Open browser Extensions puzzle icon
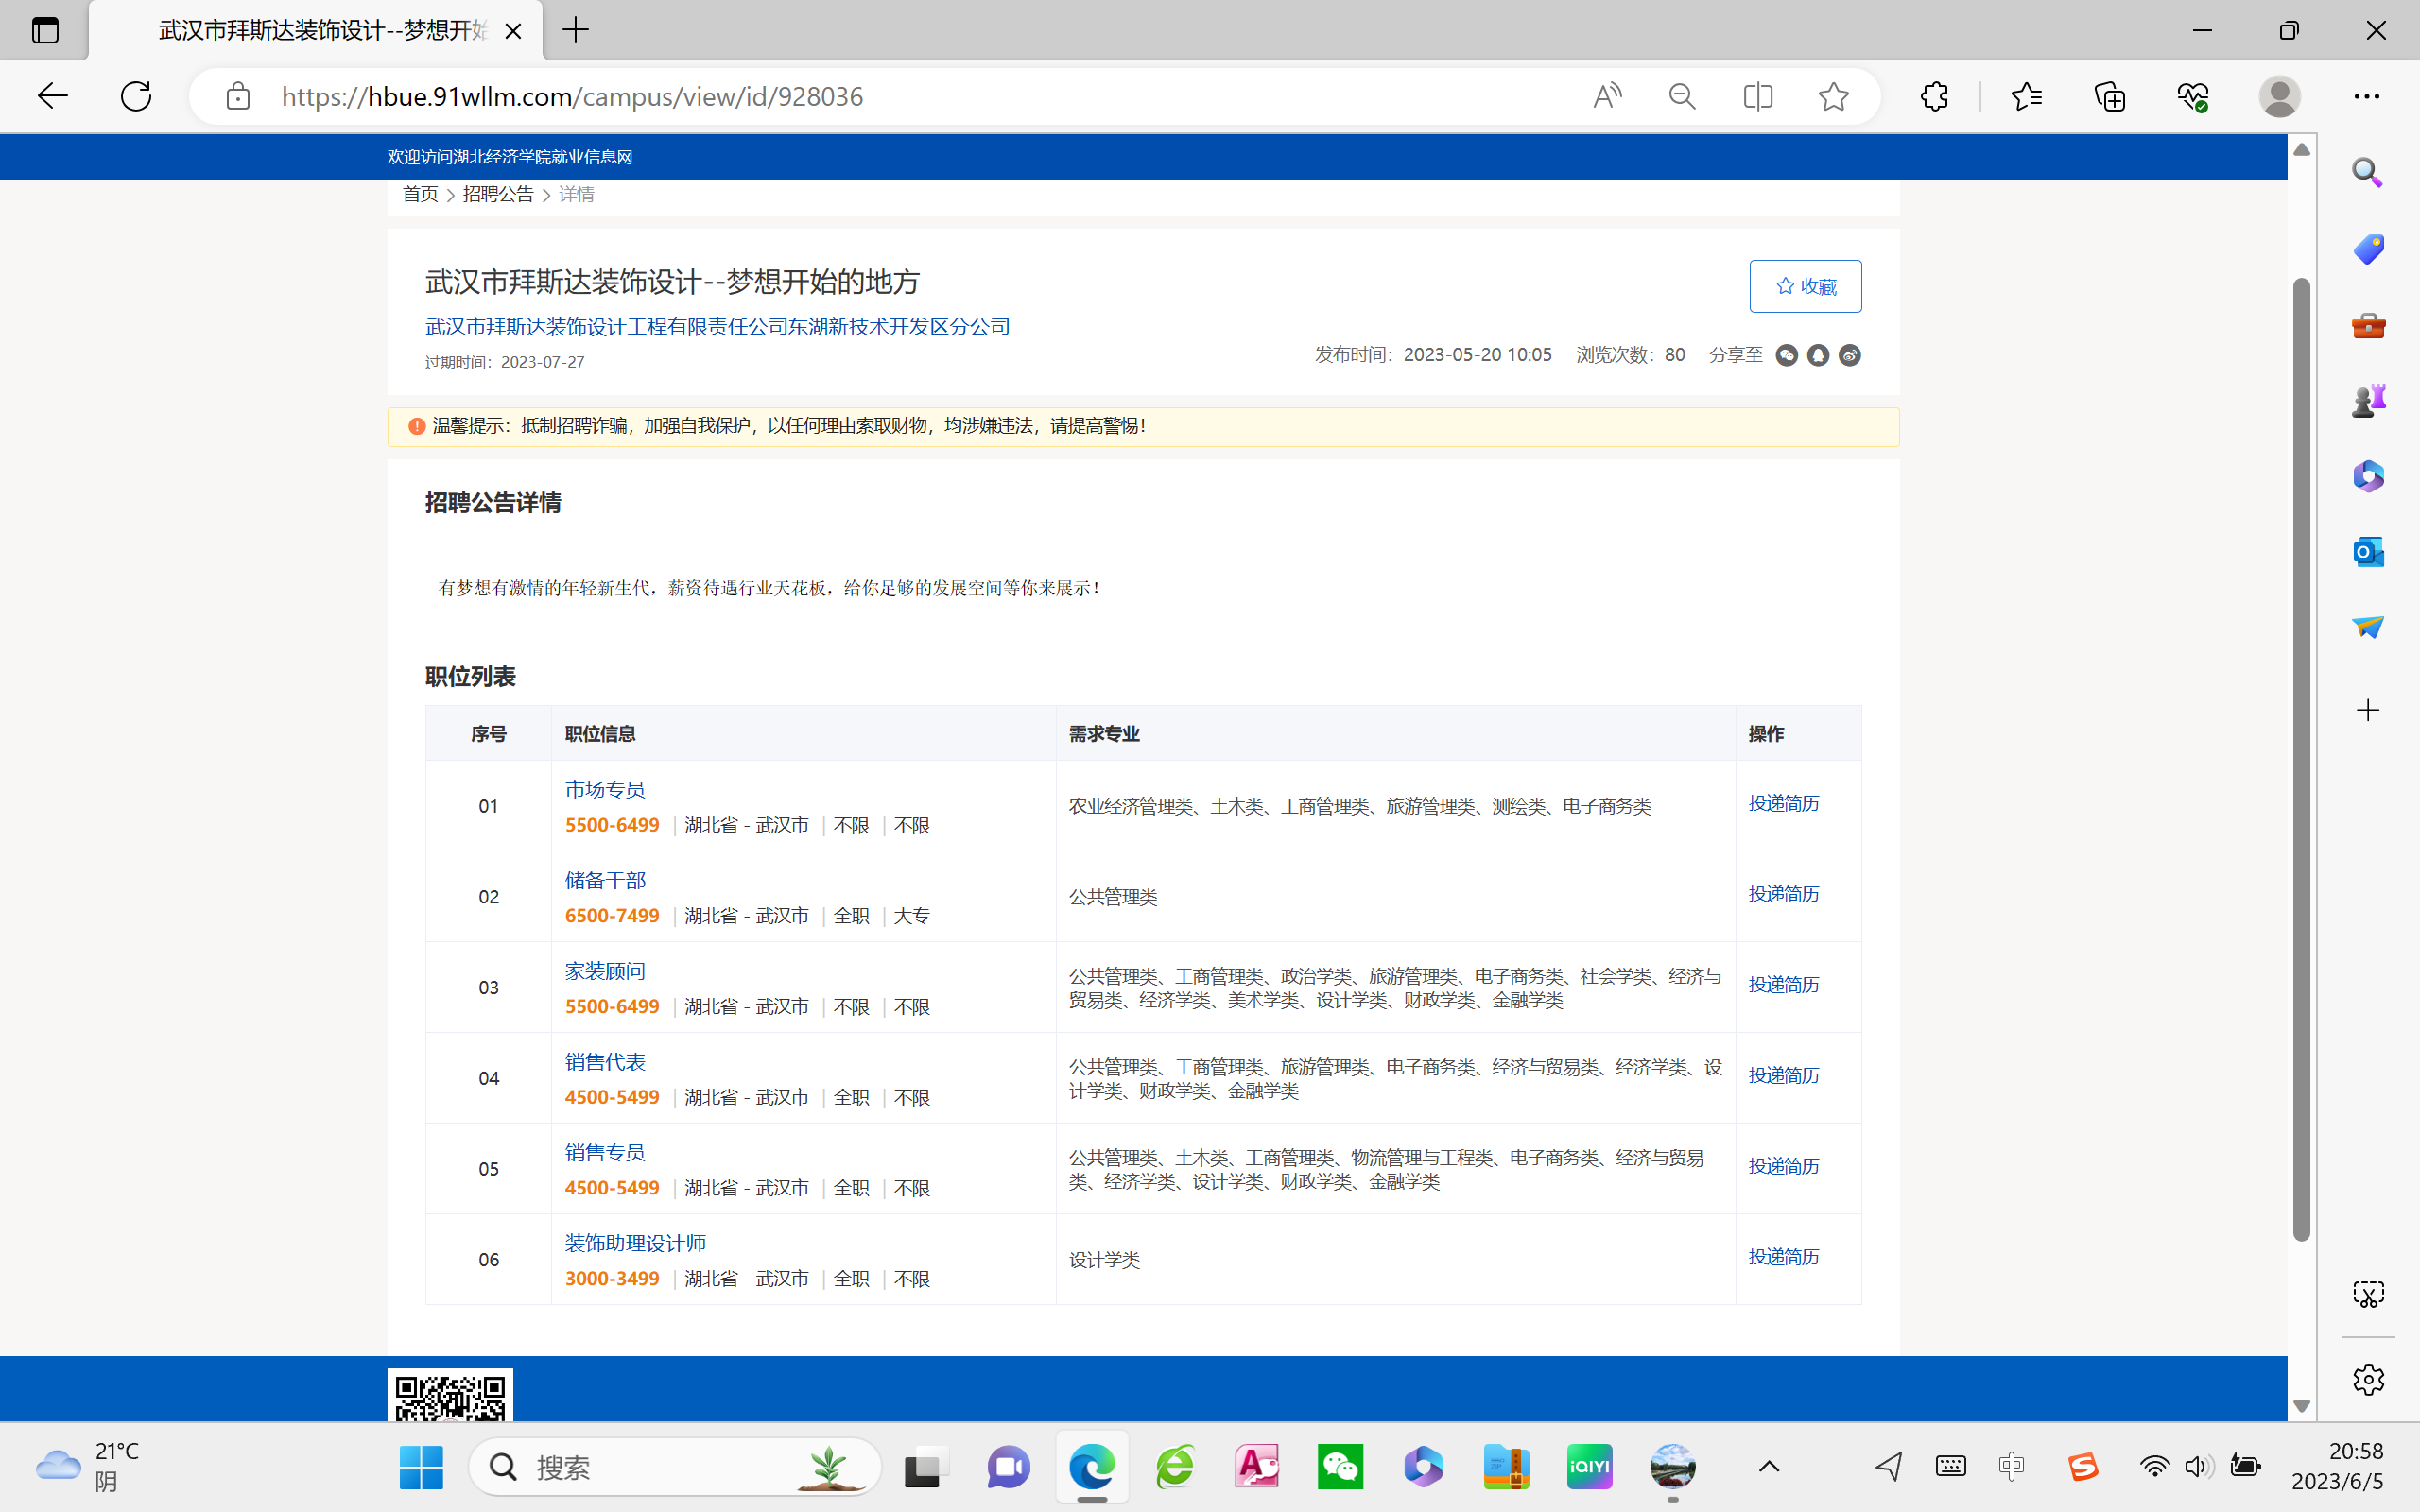 (1934, 96)
